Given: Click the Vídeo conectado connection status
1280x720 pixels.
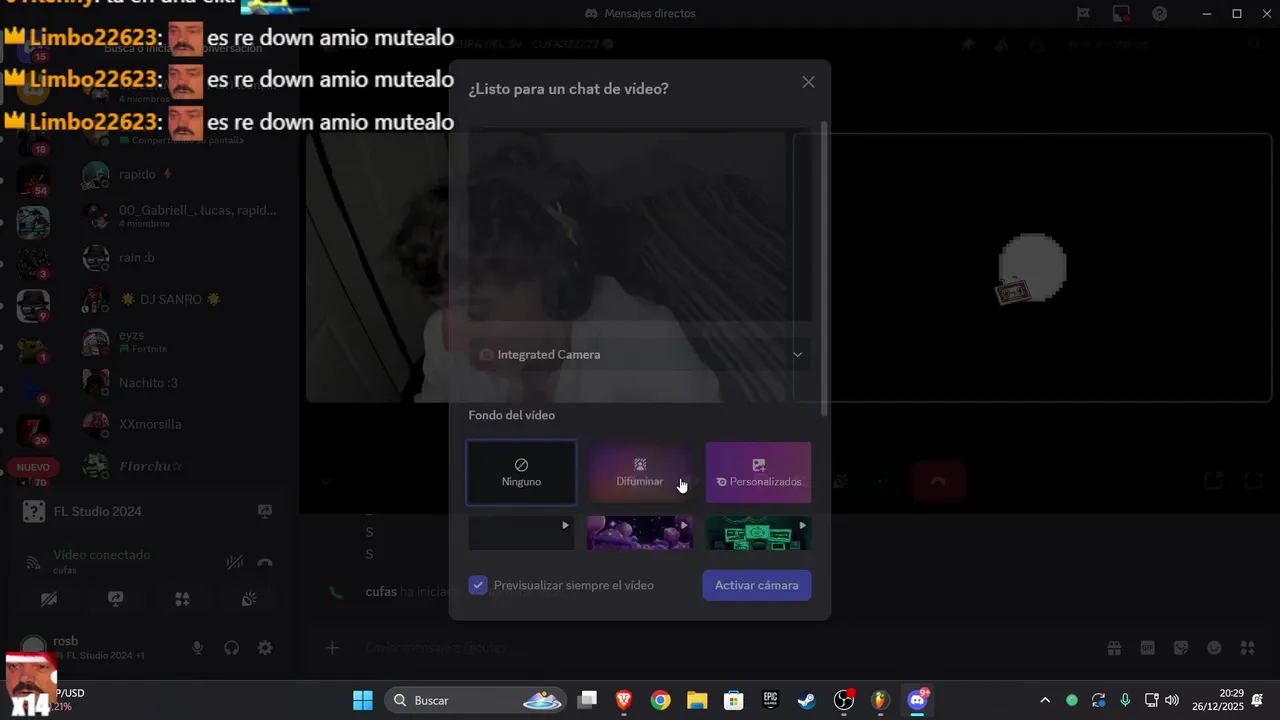Looking at the screenshot, I should (102, 555).
